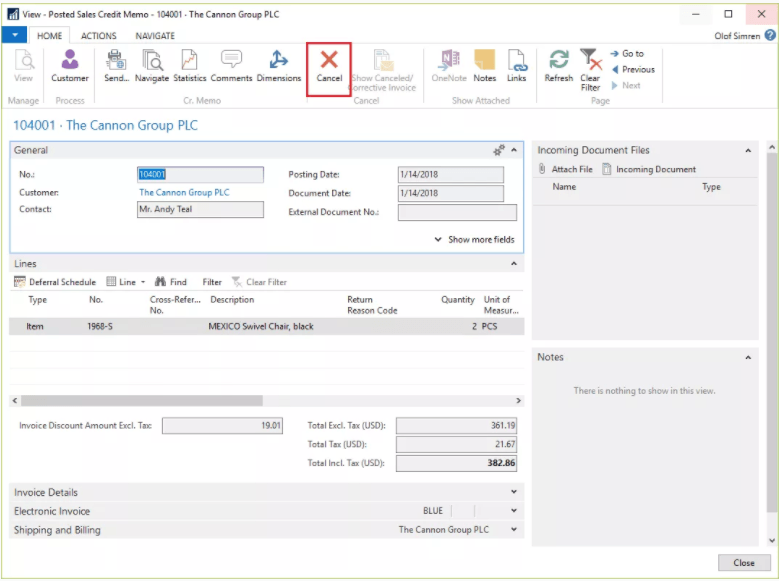The image size is (779, 581).
Task: Click the Quantity column header
Action: pyautogui.click(x=458, y=300)
